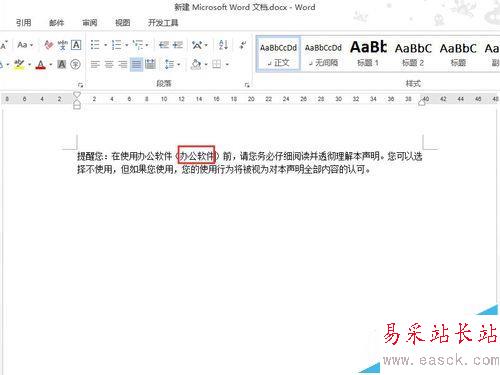Image resolution: width=500 pixels, height=375 pixels.
Task: Apply the Character Border icon
Action: coord(76,45)
